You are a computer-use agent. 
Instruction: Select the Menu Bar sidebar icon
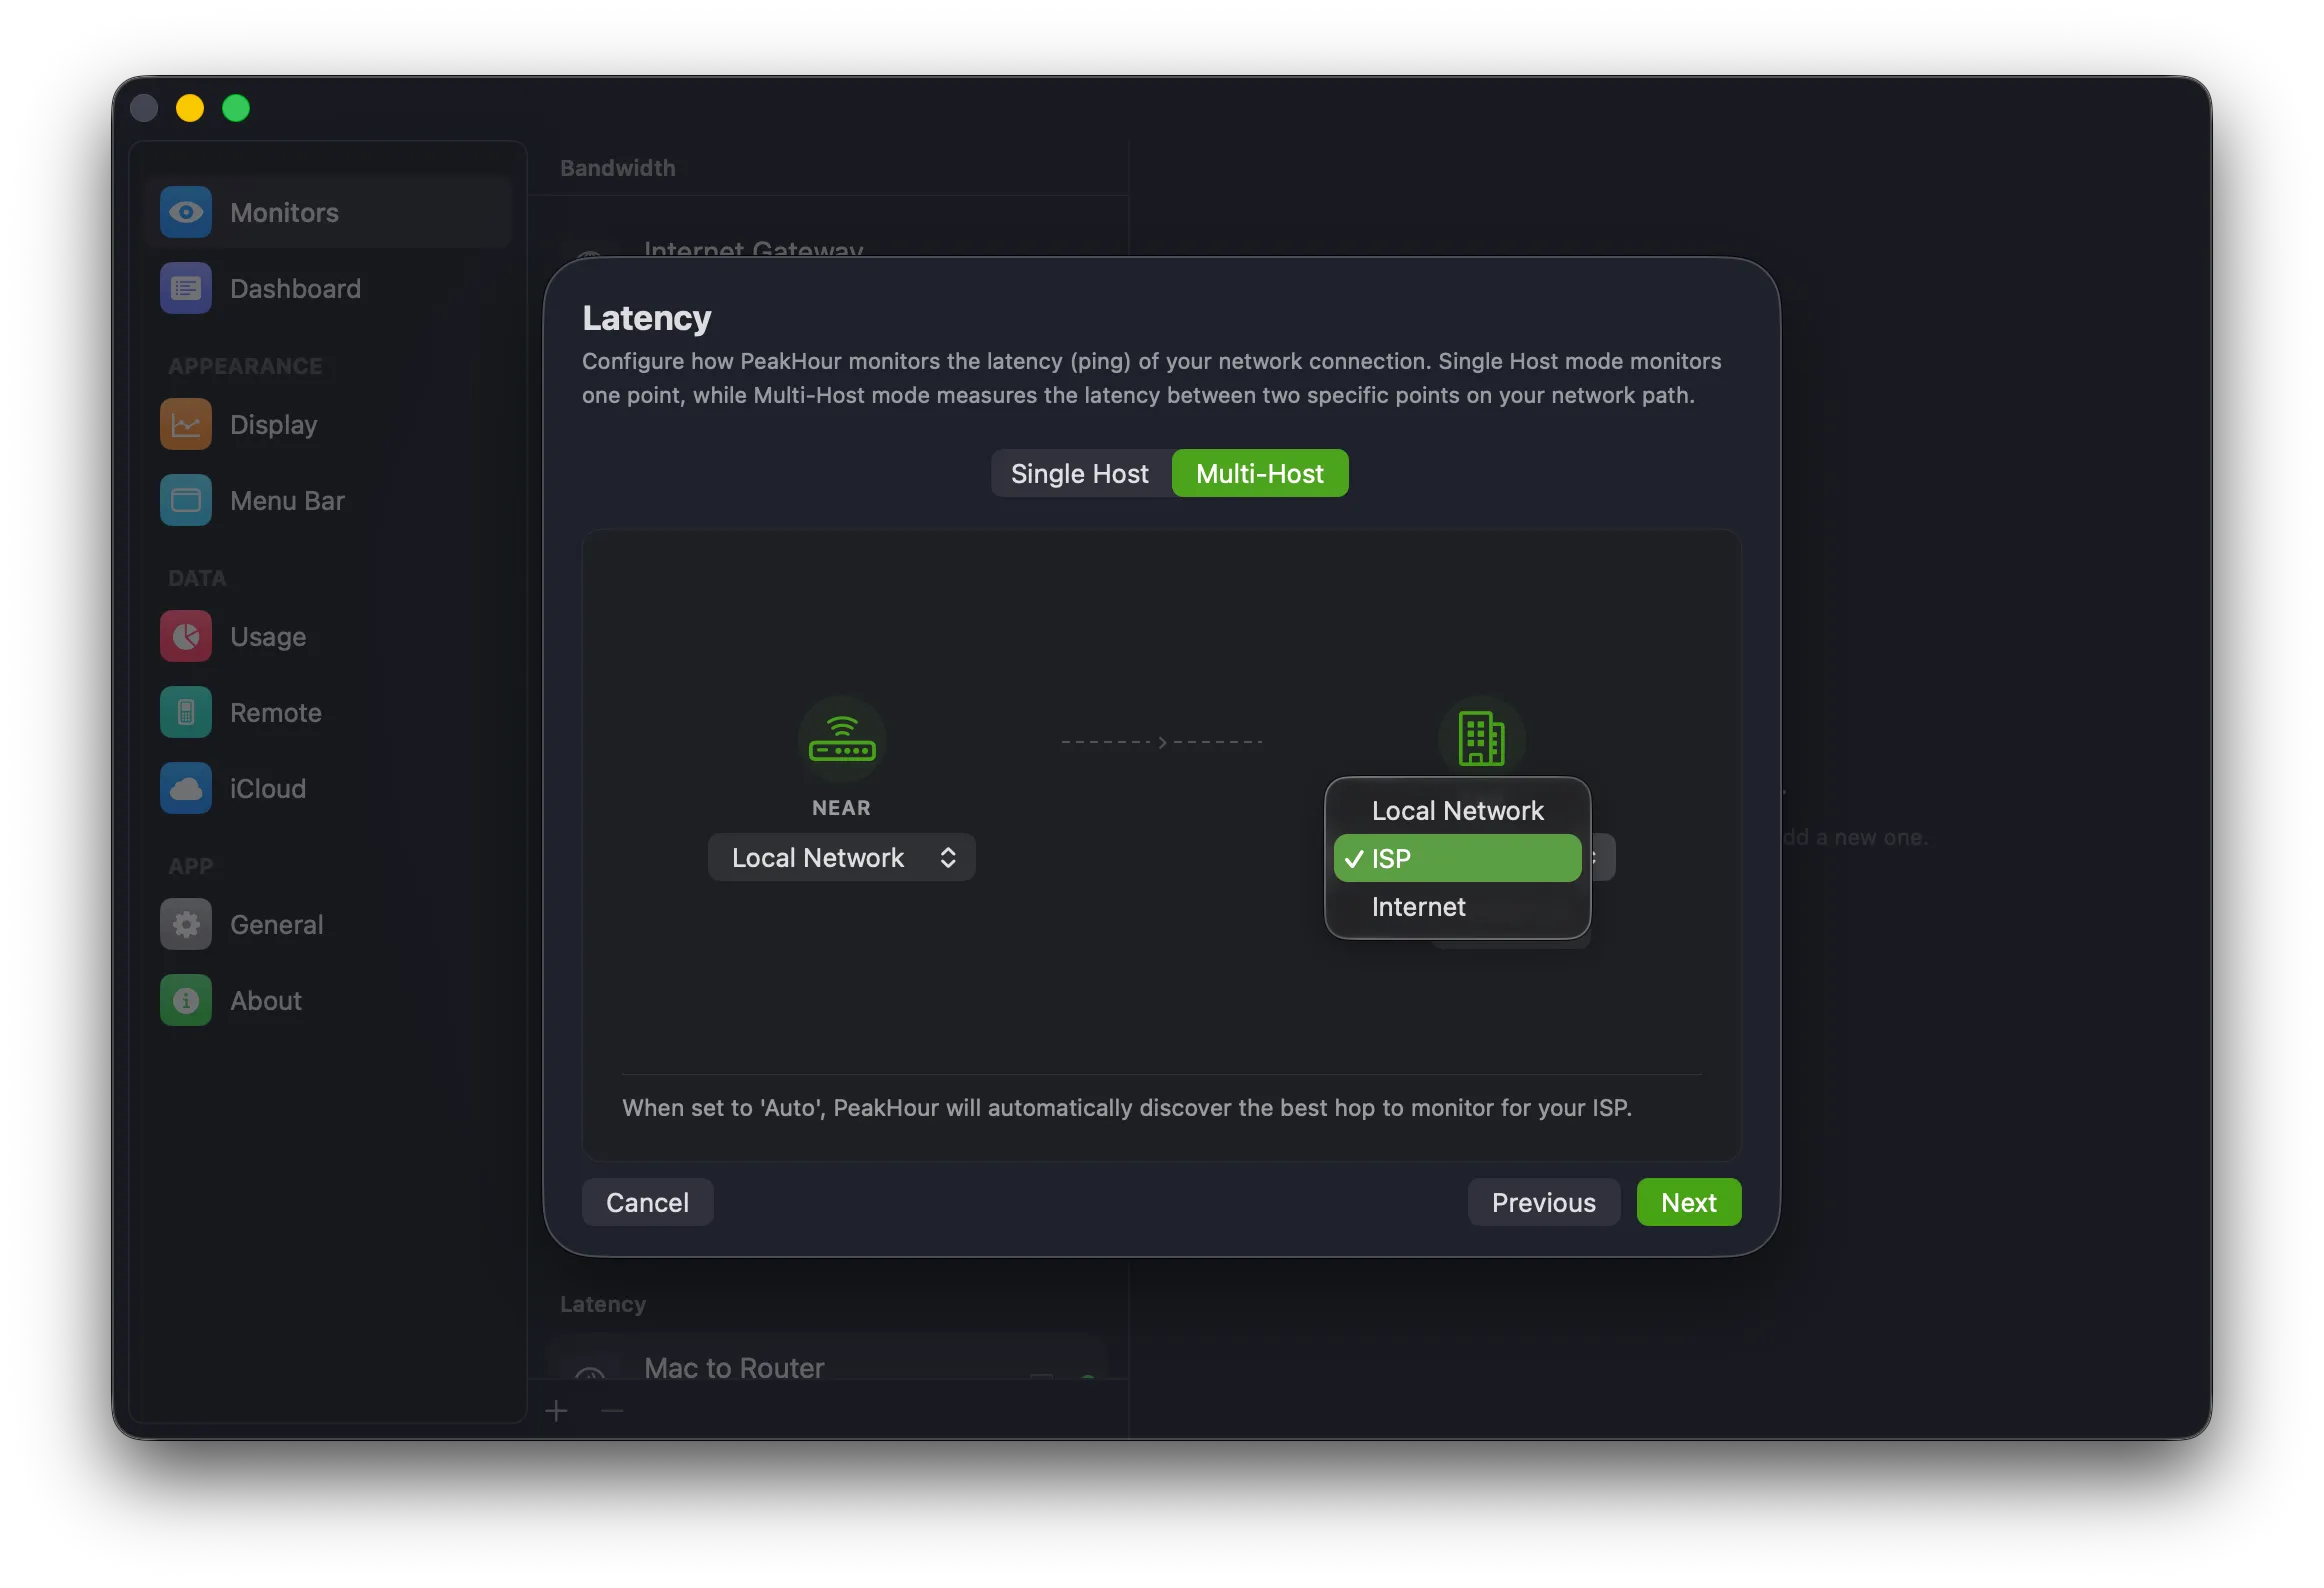coord(186,500)
